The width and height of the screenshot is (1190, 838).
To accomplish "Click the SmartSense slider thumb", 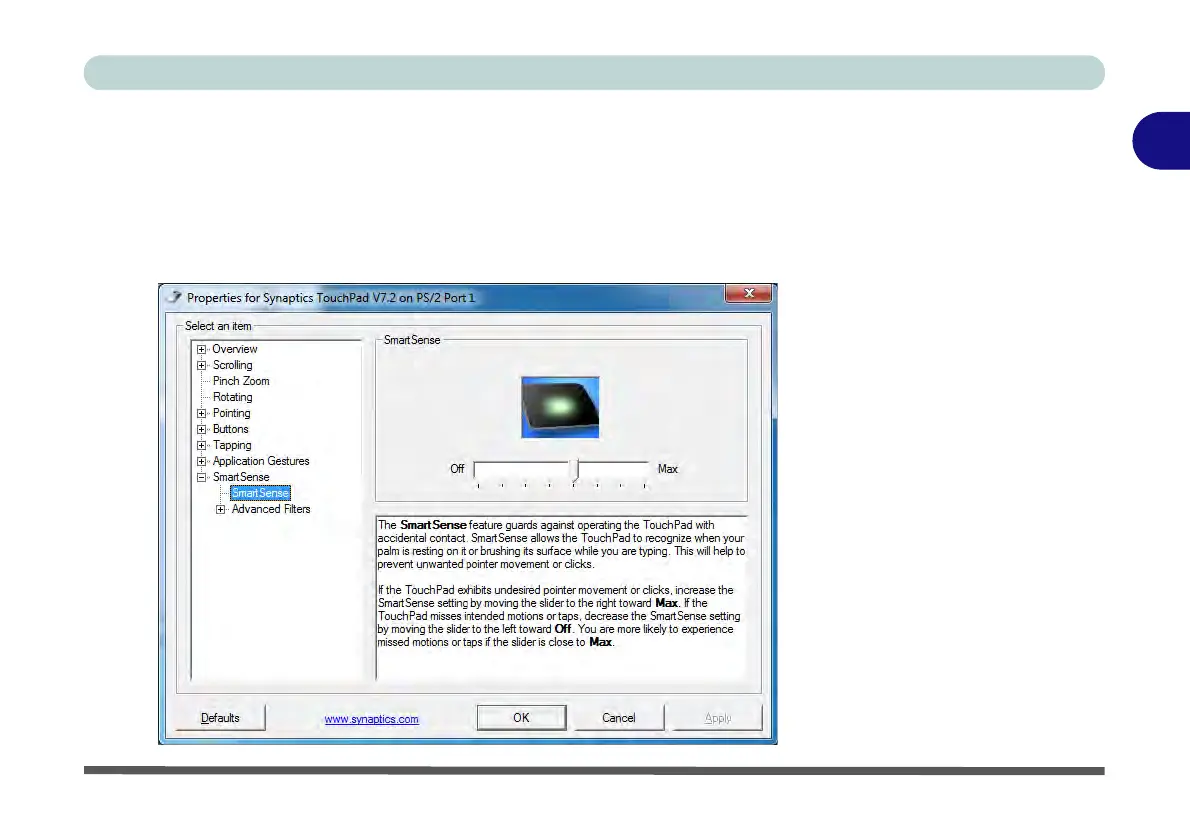I will coord(576,470).
